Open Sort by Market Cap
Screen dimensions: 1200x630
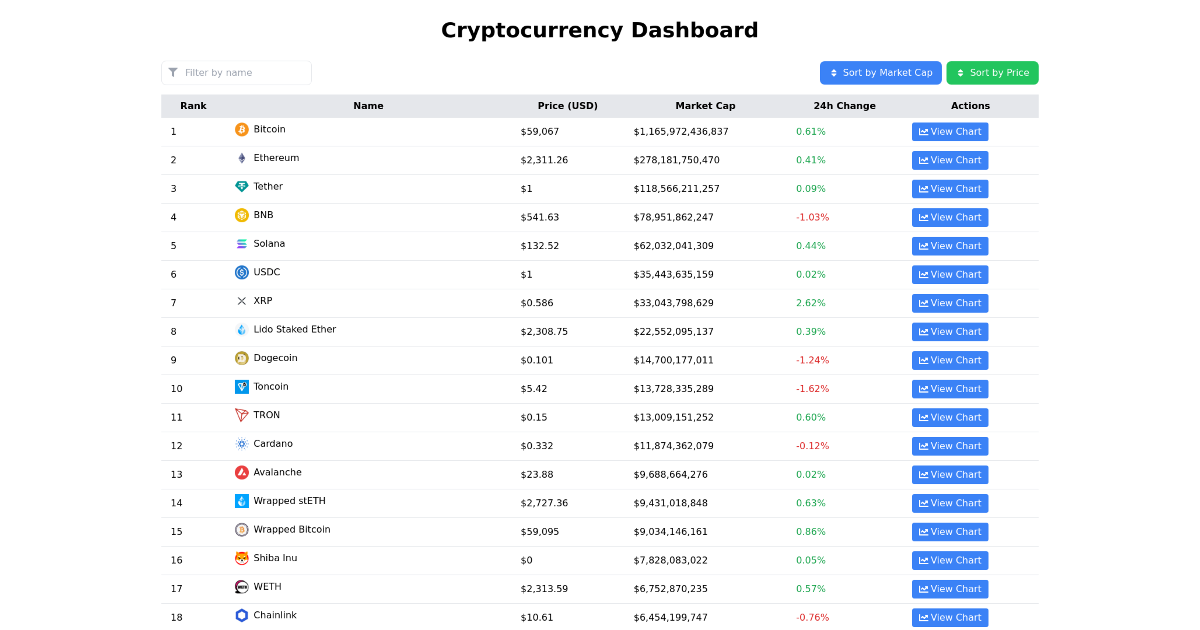click(881, 72)
